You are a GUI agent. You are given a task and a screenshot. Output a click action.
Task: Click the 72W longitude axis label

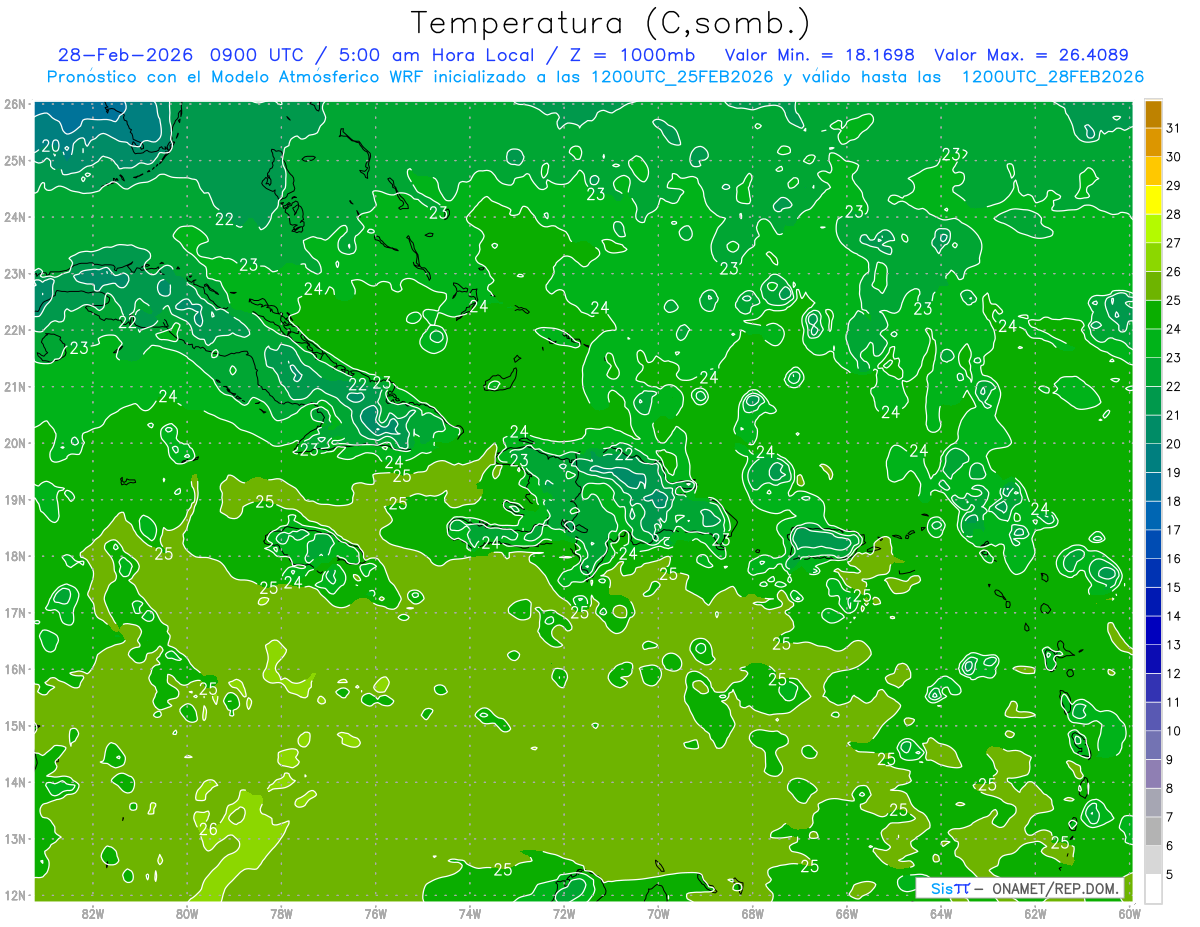564,913
